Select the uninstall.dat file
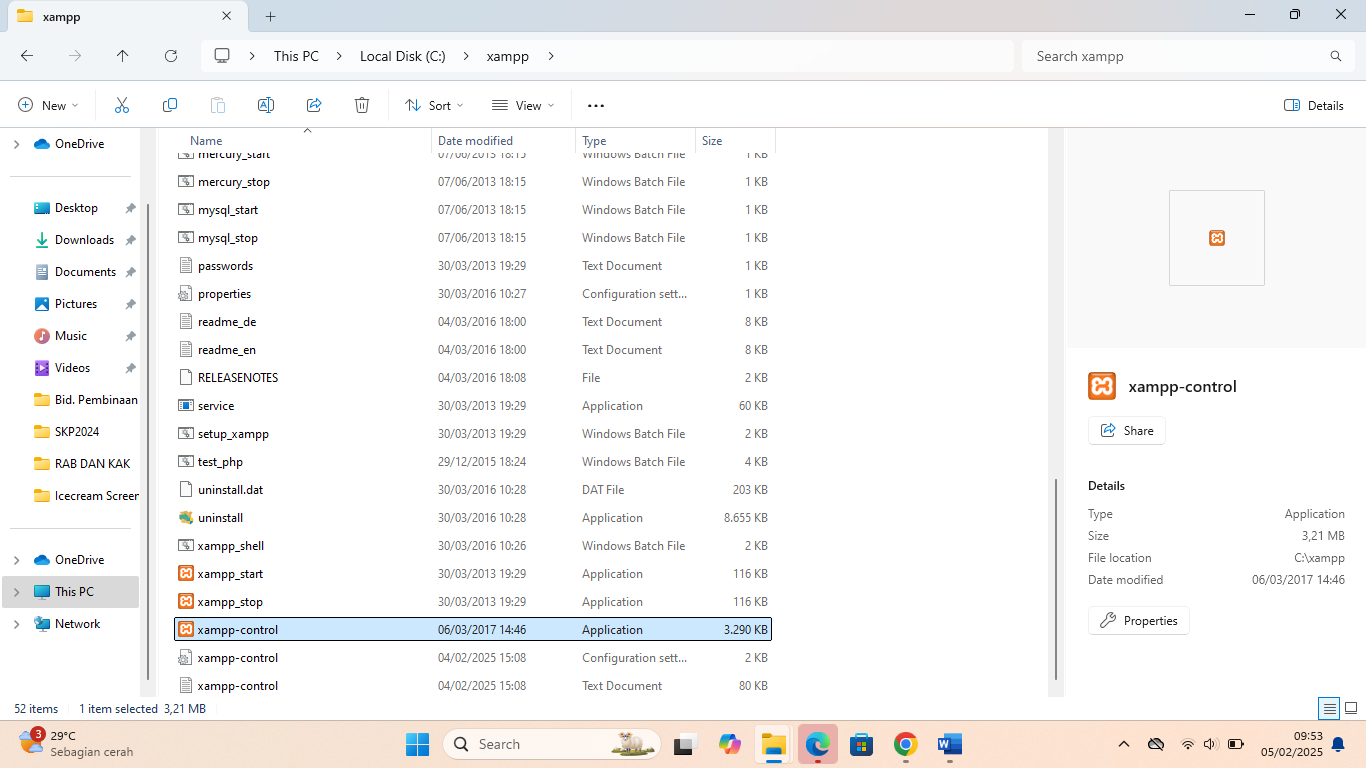 [x=473, y=490]
